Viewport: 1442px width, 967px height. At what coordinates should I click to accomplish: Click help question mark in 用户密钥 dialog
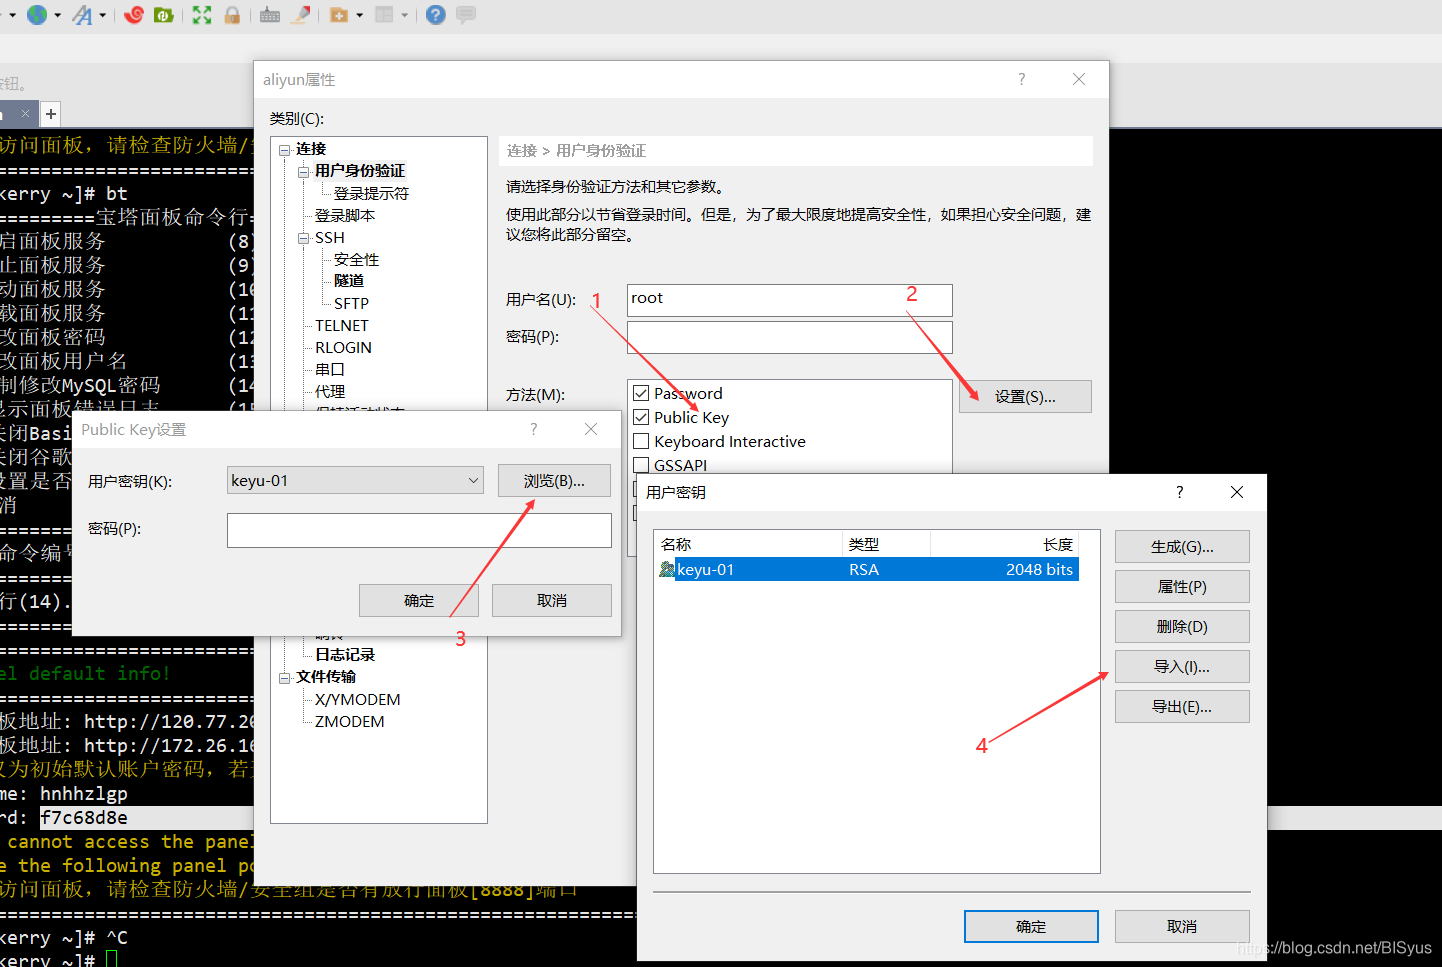(1179, 492)
